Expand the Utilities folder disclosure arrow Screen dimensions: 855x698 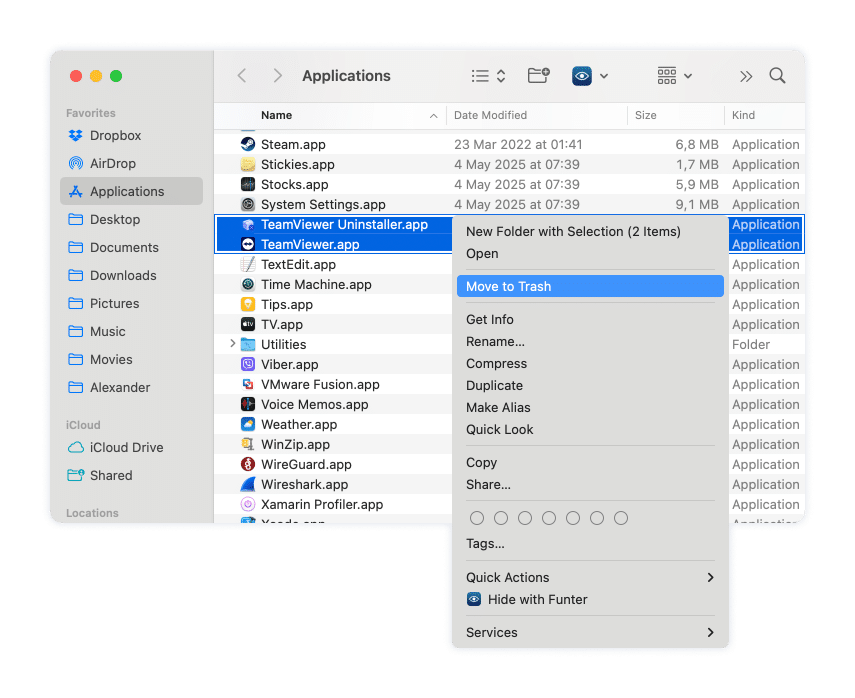pyautogui.click(x=233, y=344)
